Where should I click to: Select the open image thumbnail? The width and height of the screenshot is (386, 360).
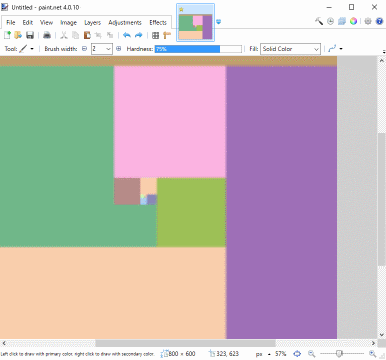(x=195, y=23)
